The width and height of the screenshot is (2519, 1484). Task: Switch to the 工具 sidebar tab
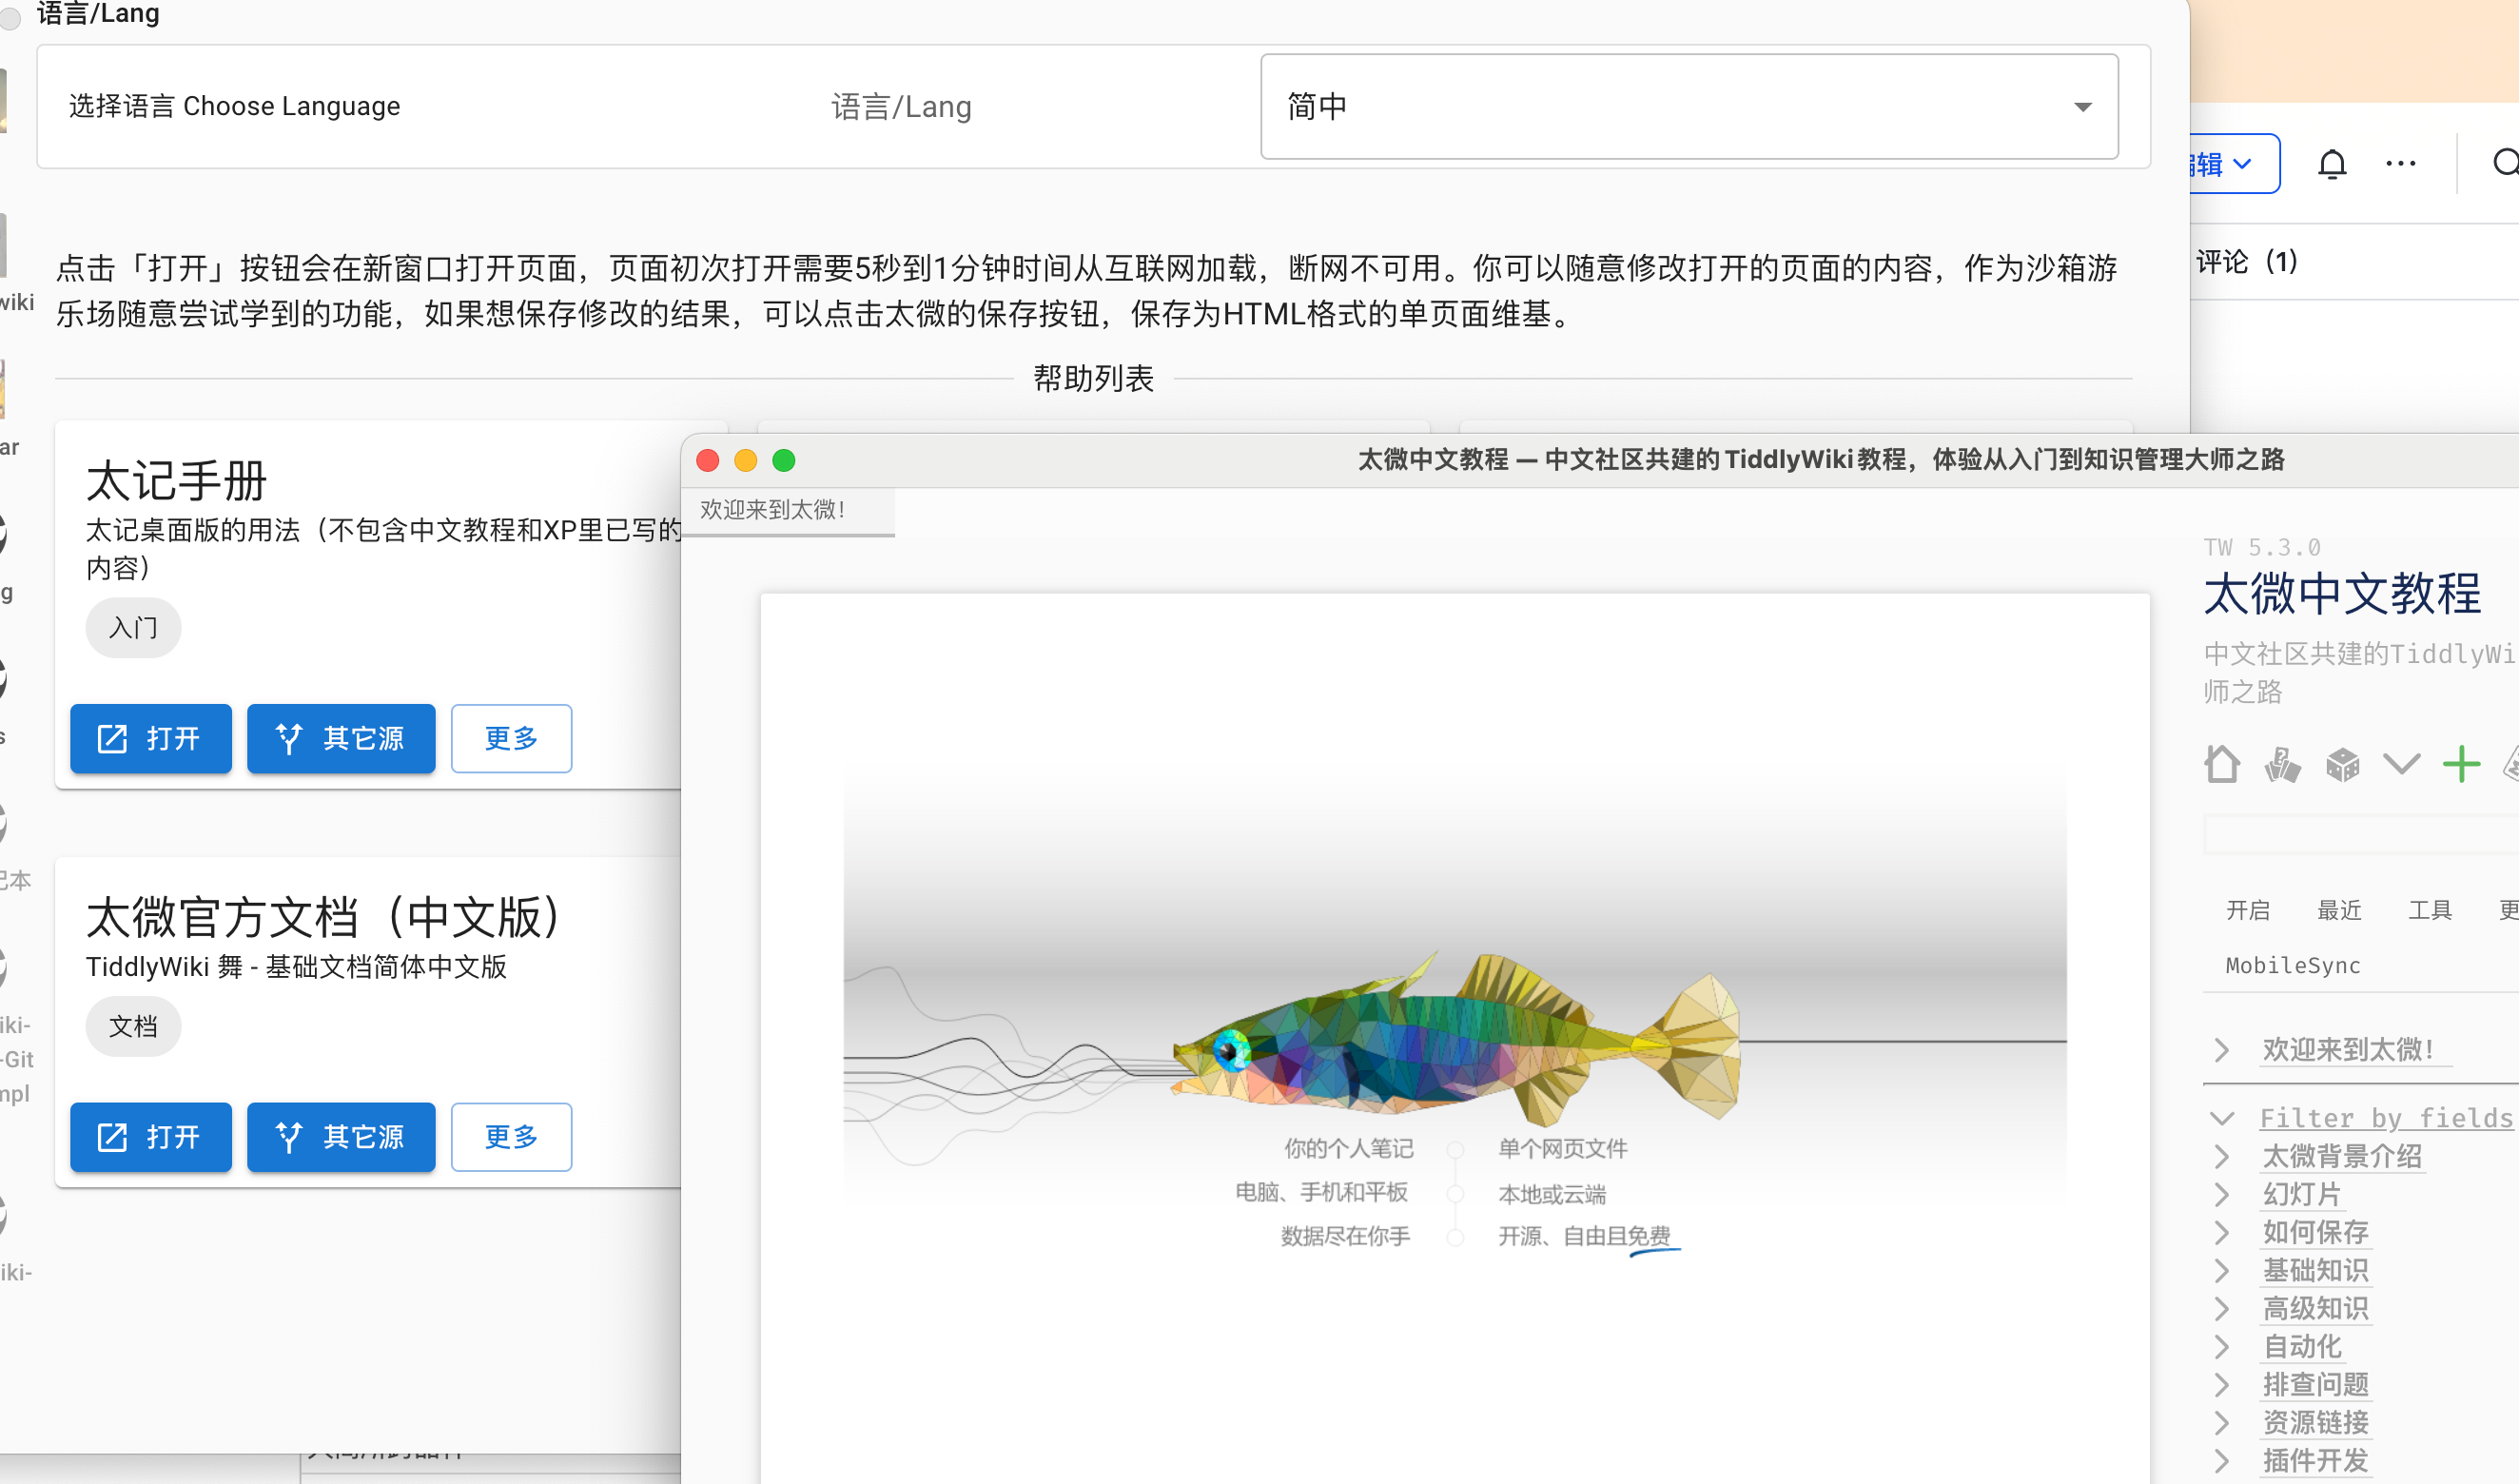click(x=2429, y=910)
